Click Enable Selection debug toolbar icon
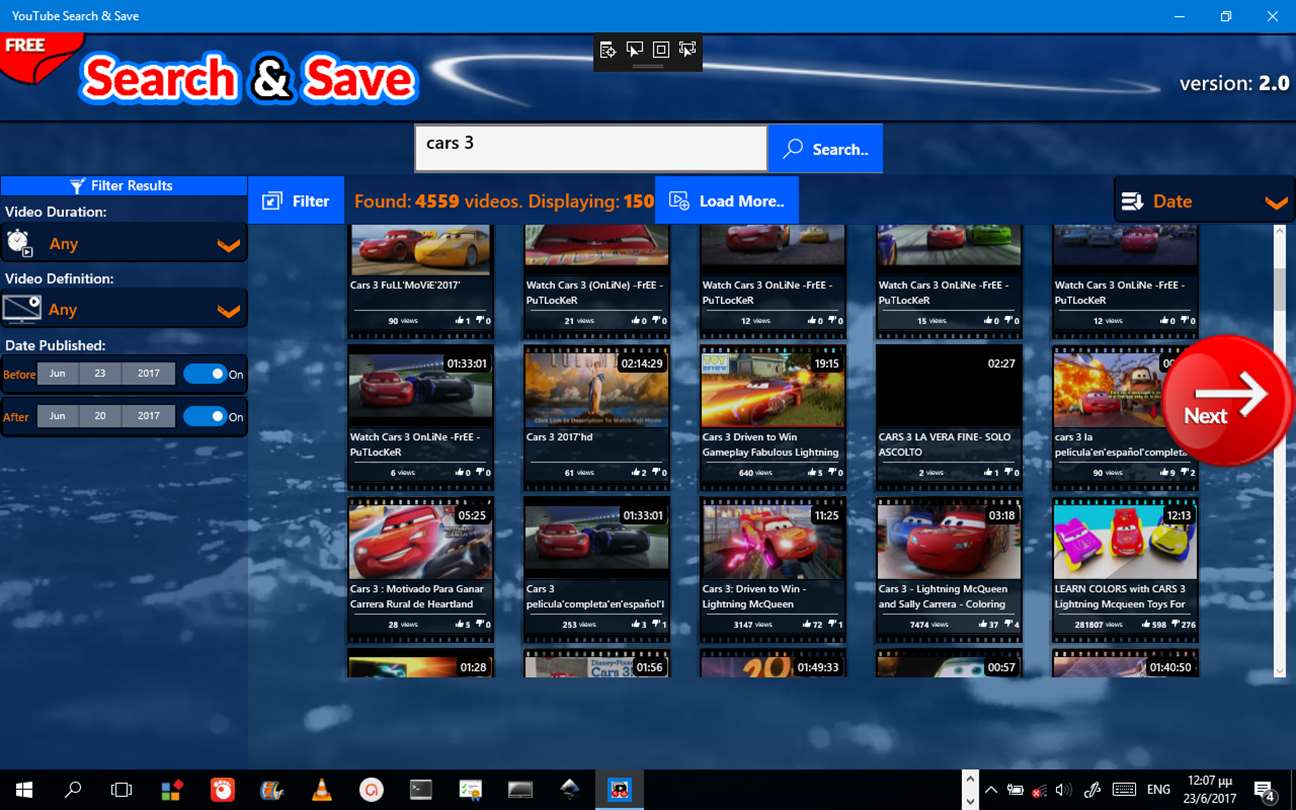This screenshot has width=1296, height=810. (x=634, y=50)
